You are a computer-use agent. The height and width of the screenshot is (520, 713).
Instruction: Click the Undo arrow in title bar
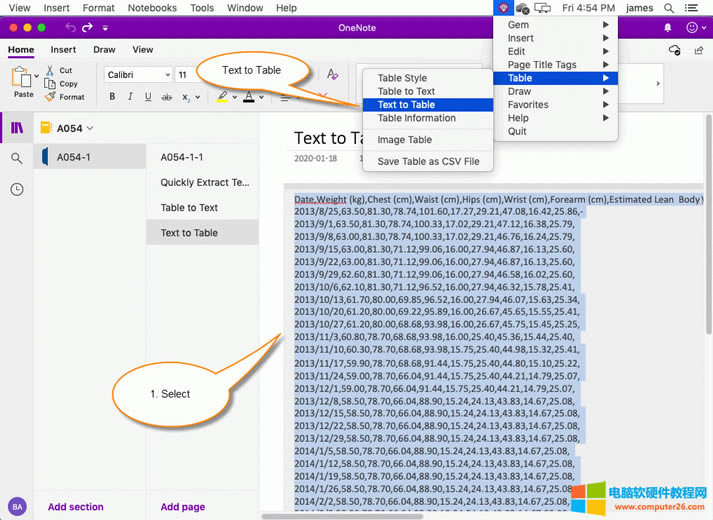70,27
